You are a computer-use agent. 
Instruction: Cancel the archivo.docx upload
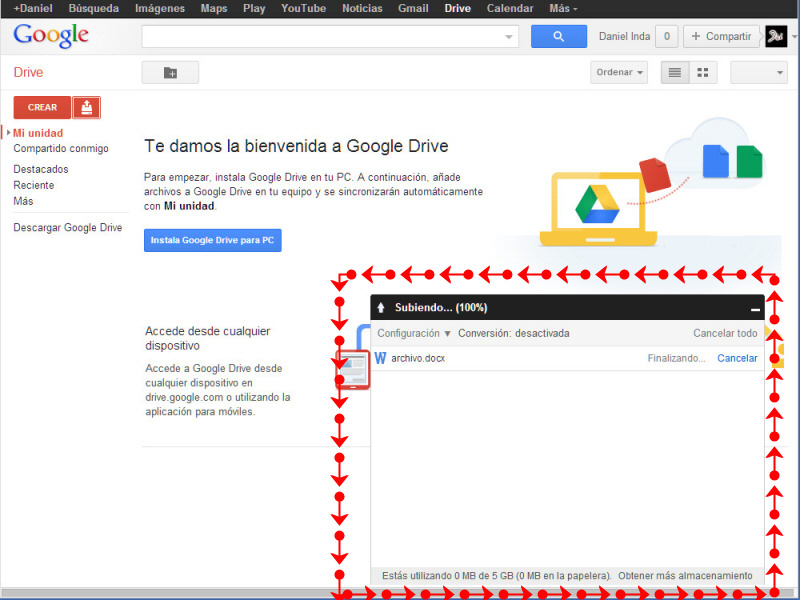pos(737,358)
